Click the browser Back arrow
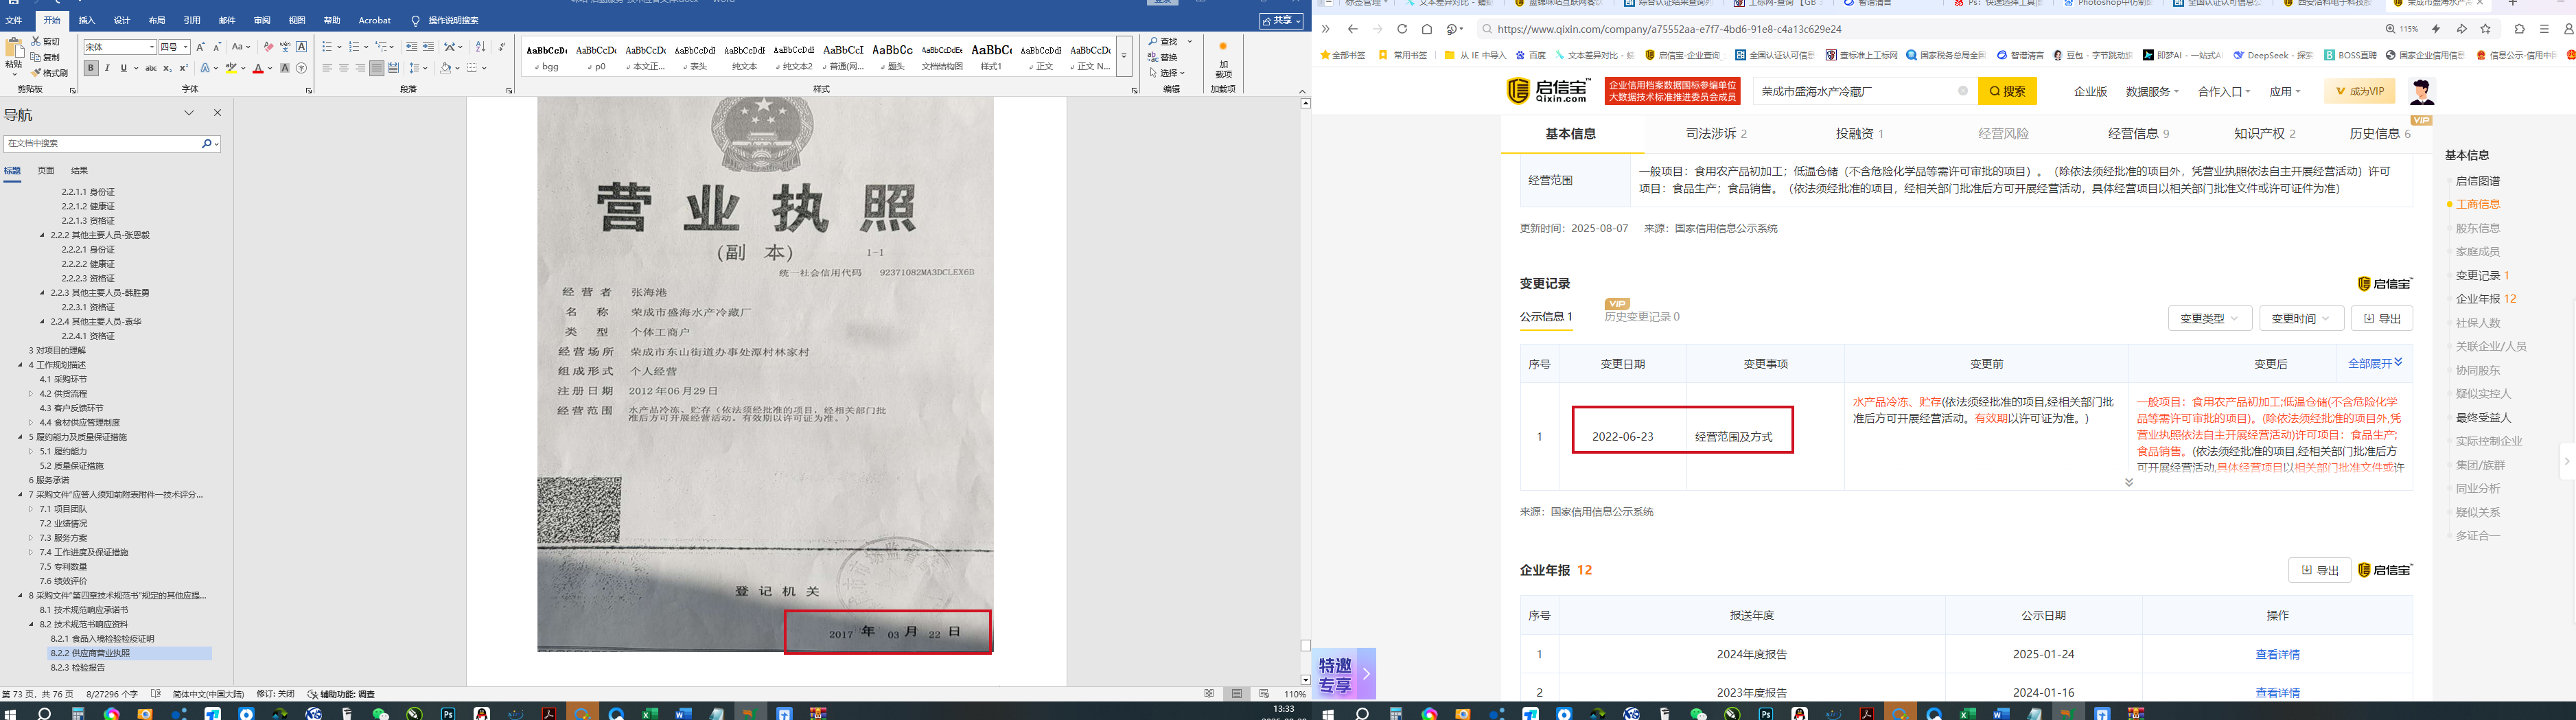This screenshot has width=2576, height=720. pyautogui.click(x=1352, y=29)
